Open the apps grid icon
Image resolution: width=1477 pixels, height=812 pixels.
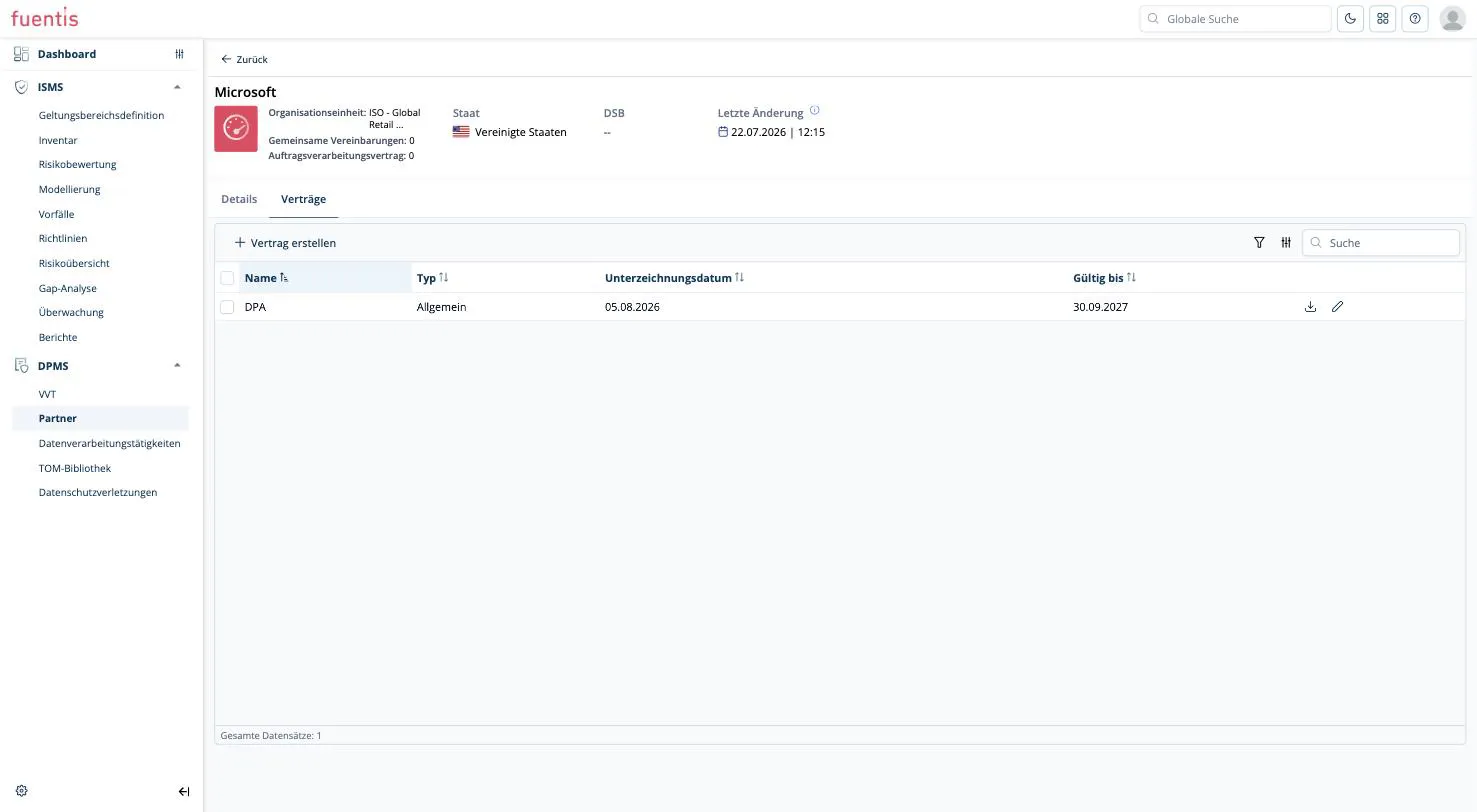(x=1382, y=18)
